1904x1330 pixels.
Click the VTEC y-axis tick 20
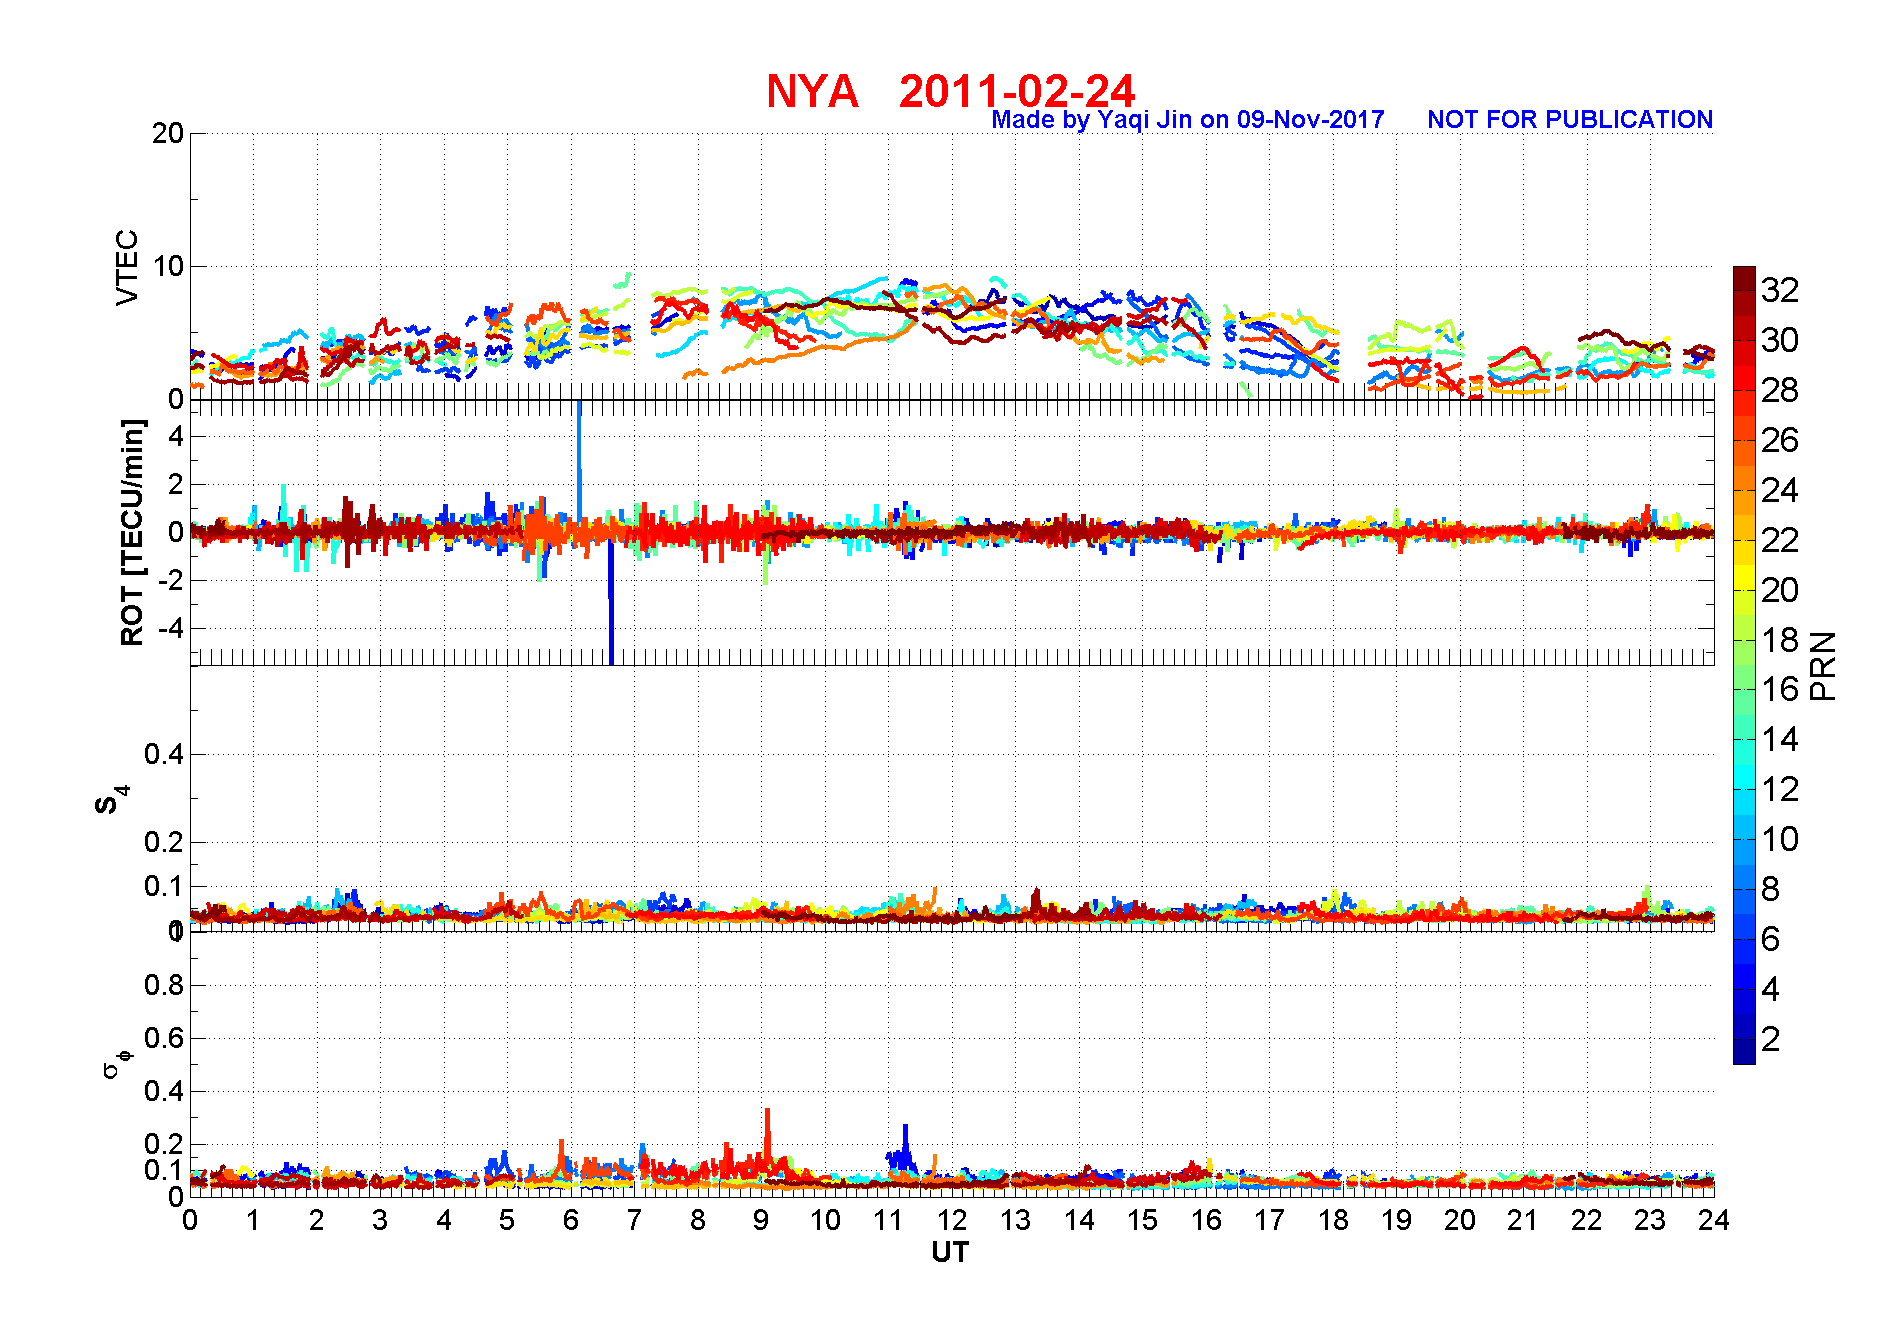click(168, 133)
